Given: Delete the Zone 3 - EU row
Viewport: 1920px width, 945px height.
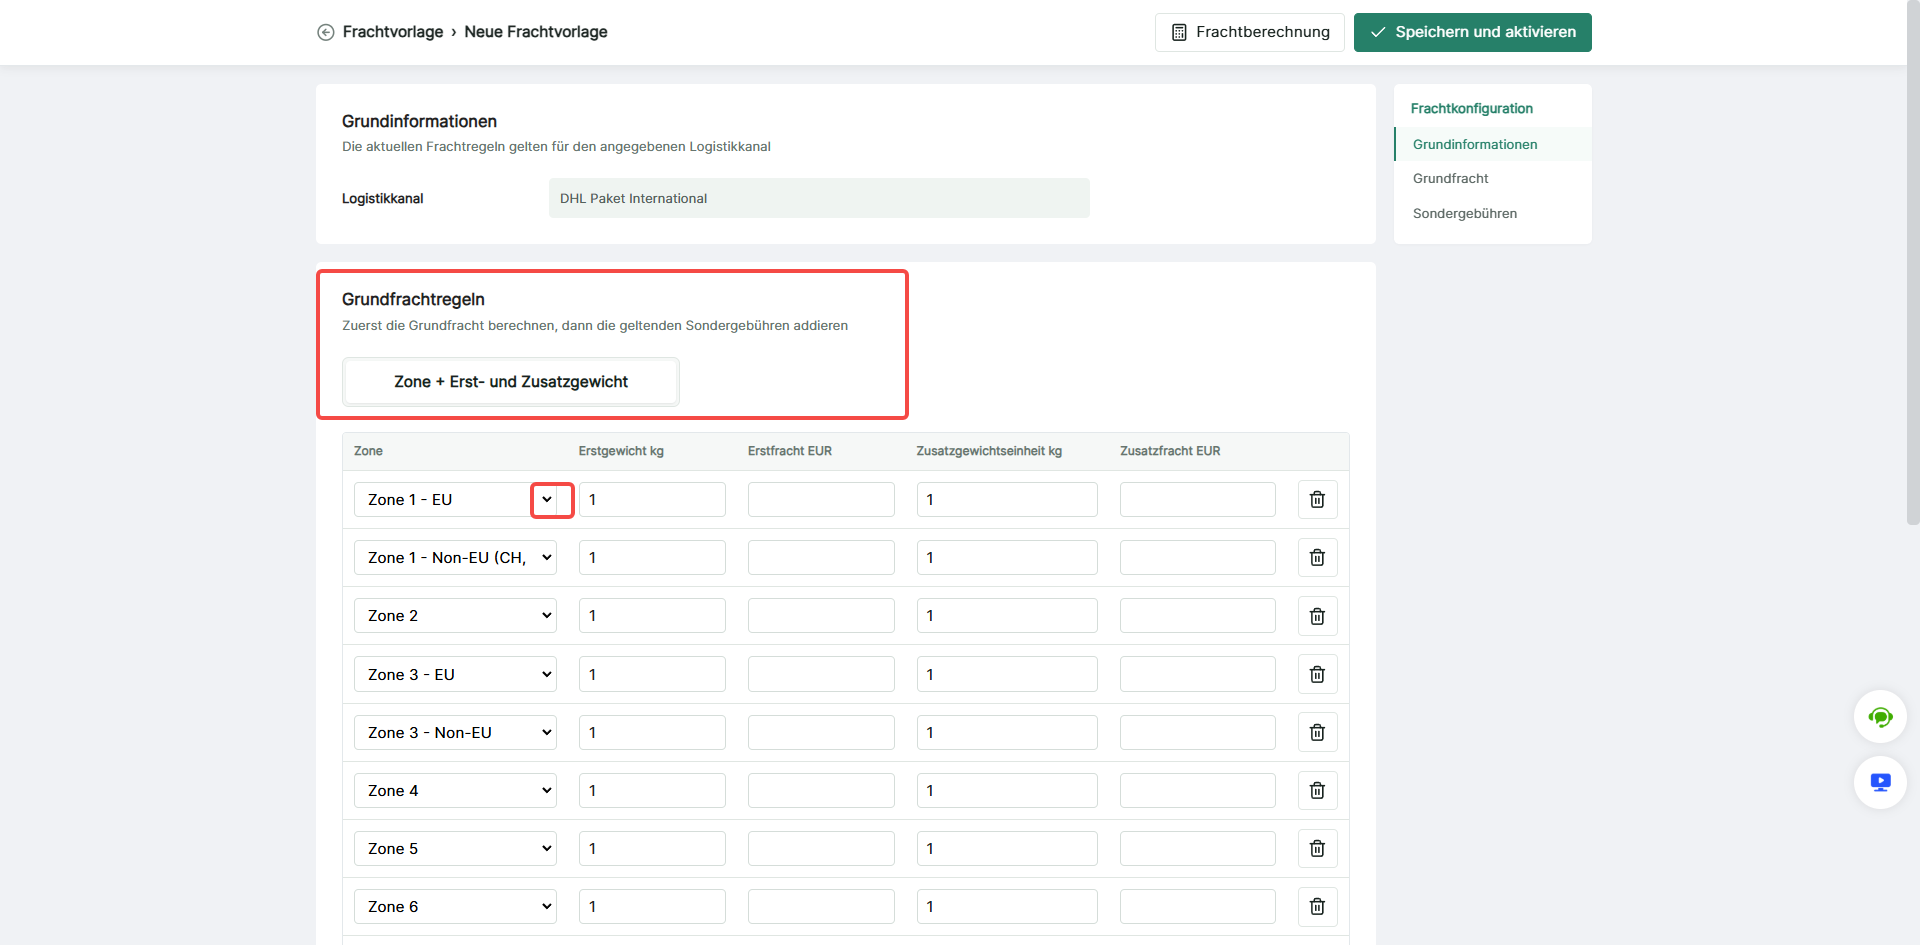Looking at the screenshot, I should (x=1317, y=674).
